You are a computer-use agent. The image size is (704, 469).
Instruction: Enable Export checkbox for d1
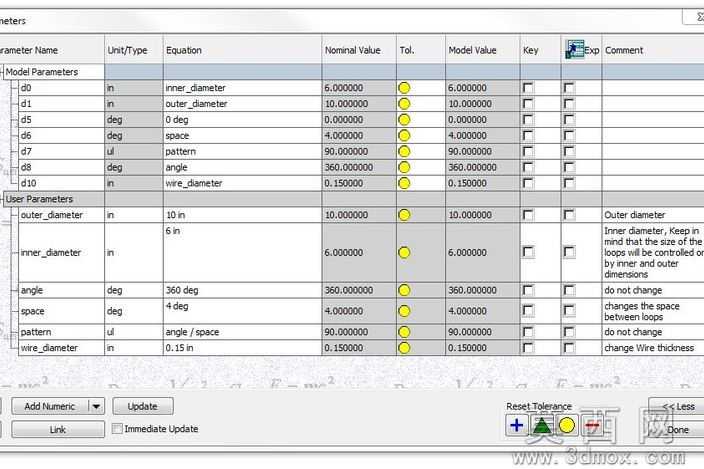[x=569, y=104]
